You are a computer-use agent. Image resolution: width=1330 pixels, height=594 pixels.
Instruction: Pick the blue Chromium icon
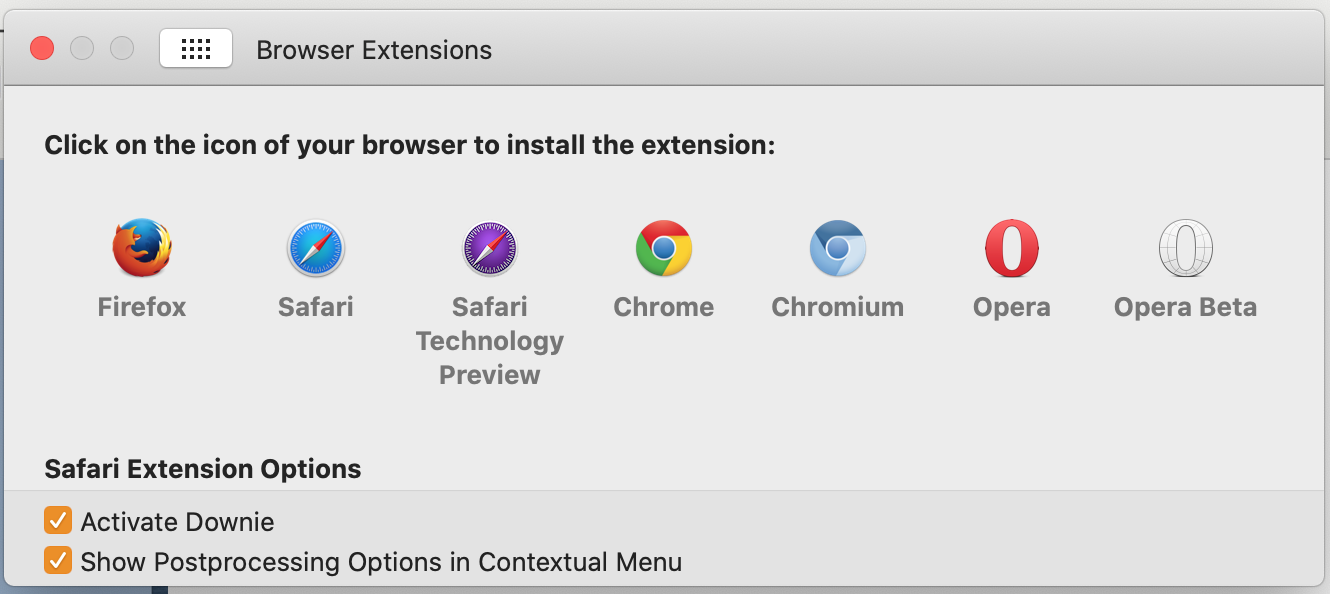pos(838,248)
